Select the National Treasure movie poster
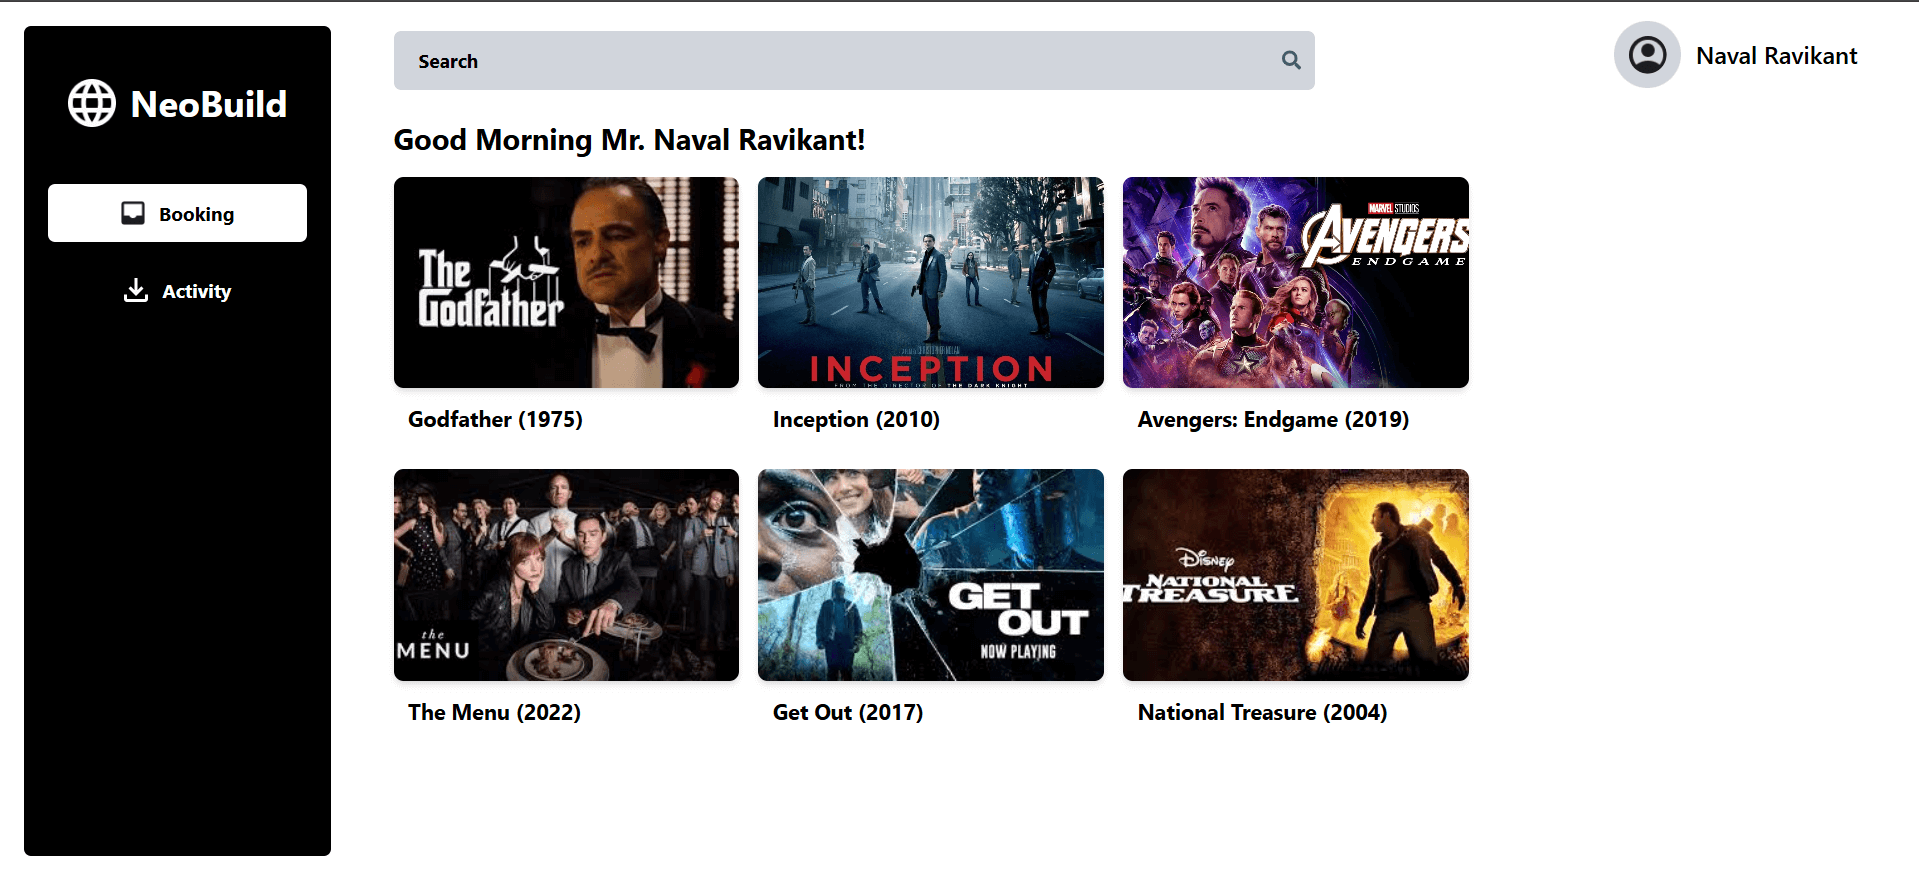Screen dimensions: 1919x876 [1296, 575]
